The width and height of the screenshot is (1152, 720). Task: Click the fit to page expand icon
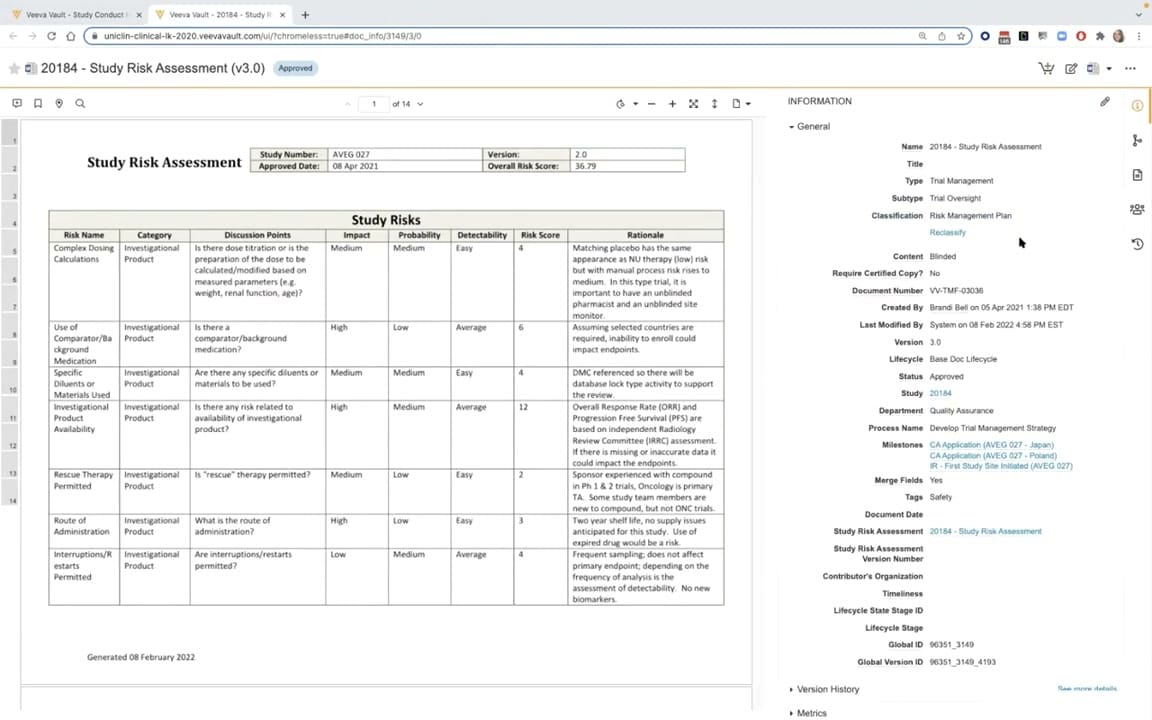[694, 104]
